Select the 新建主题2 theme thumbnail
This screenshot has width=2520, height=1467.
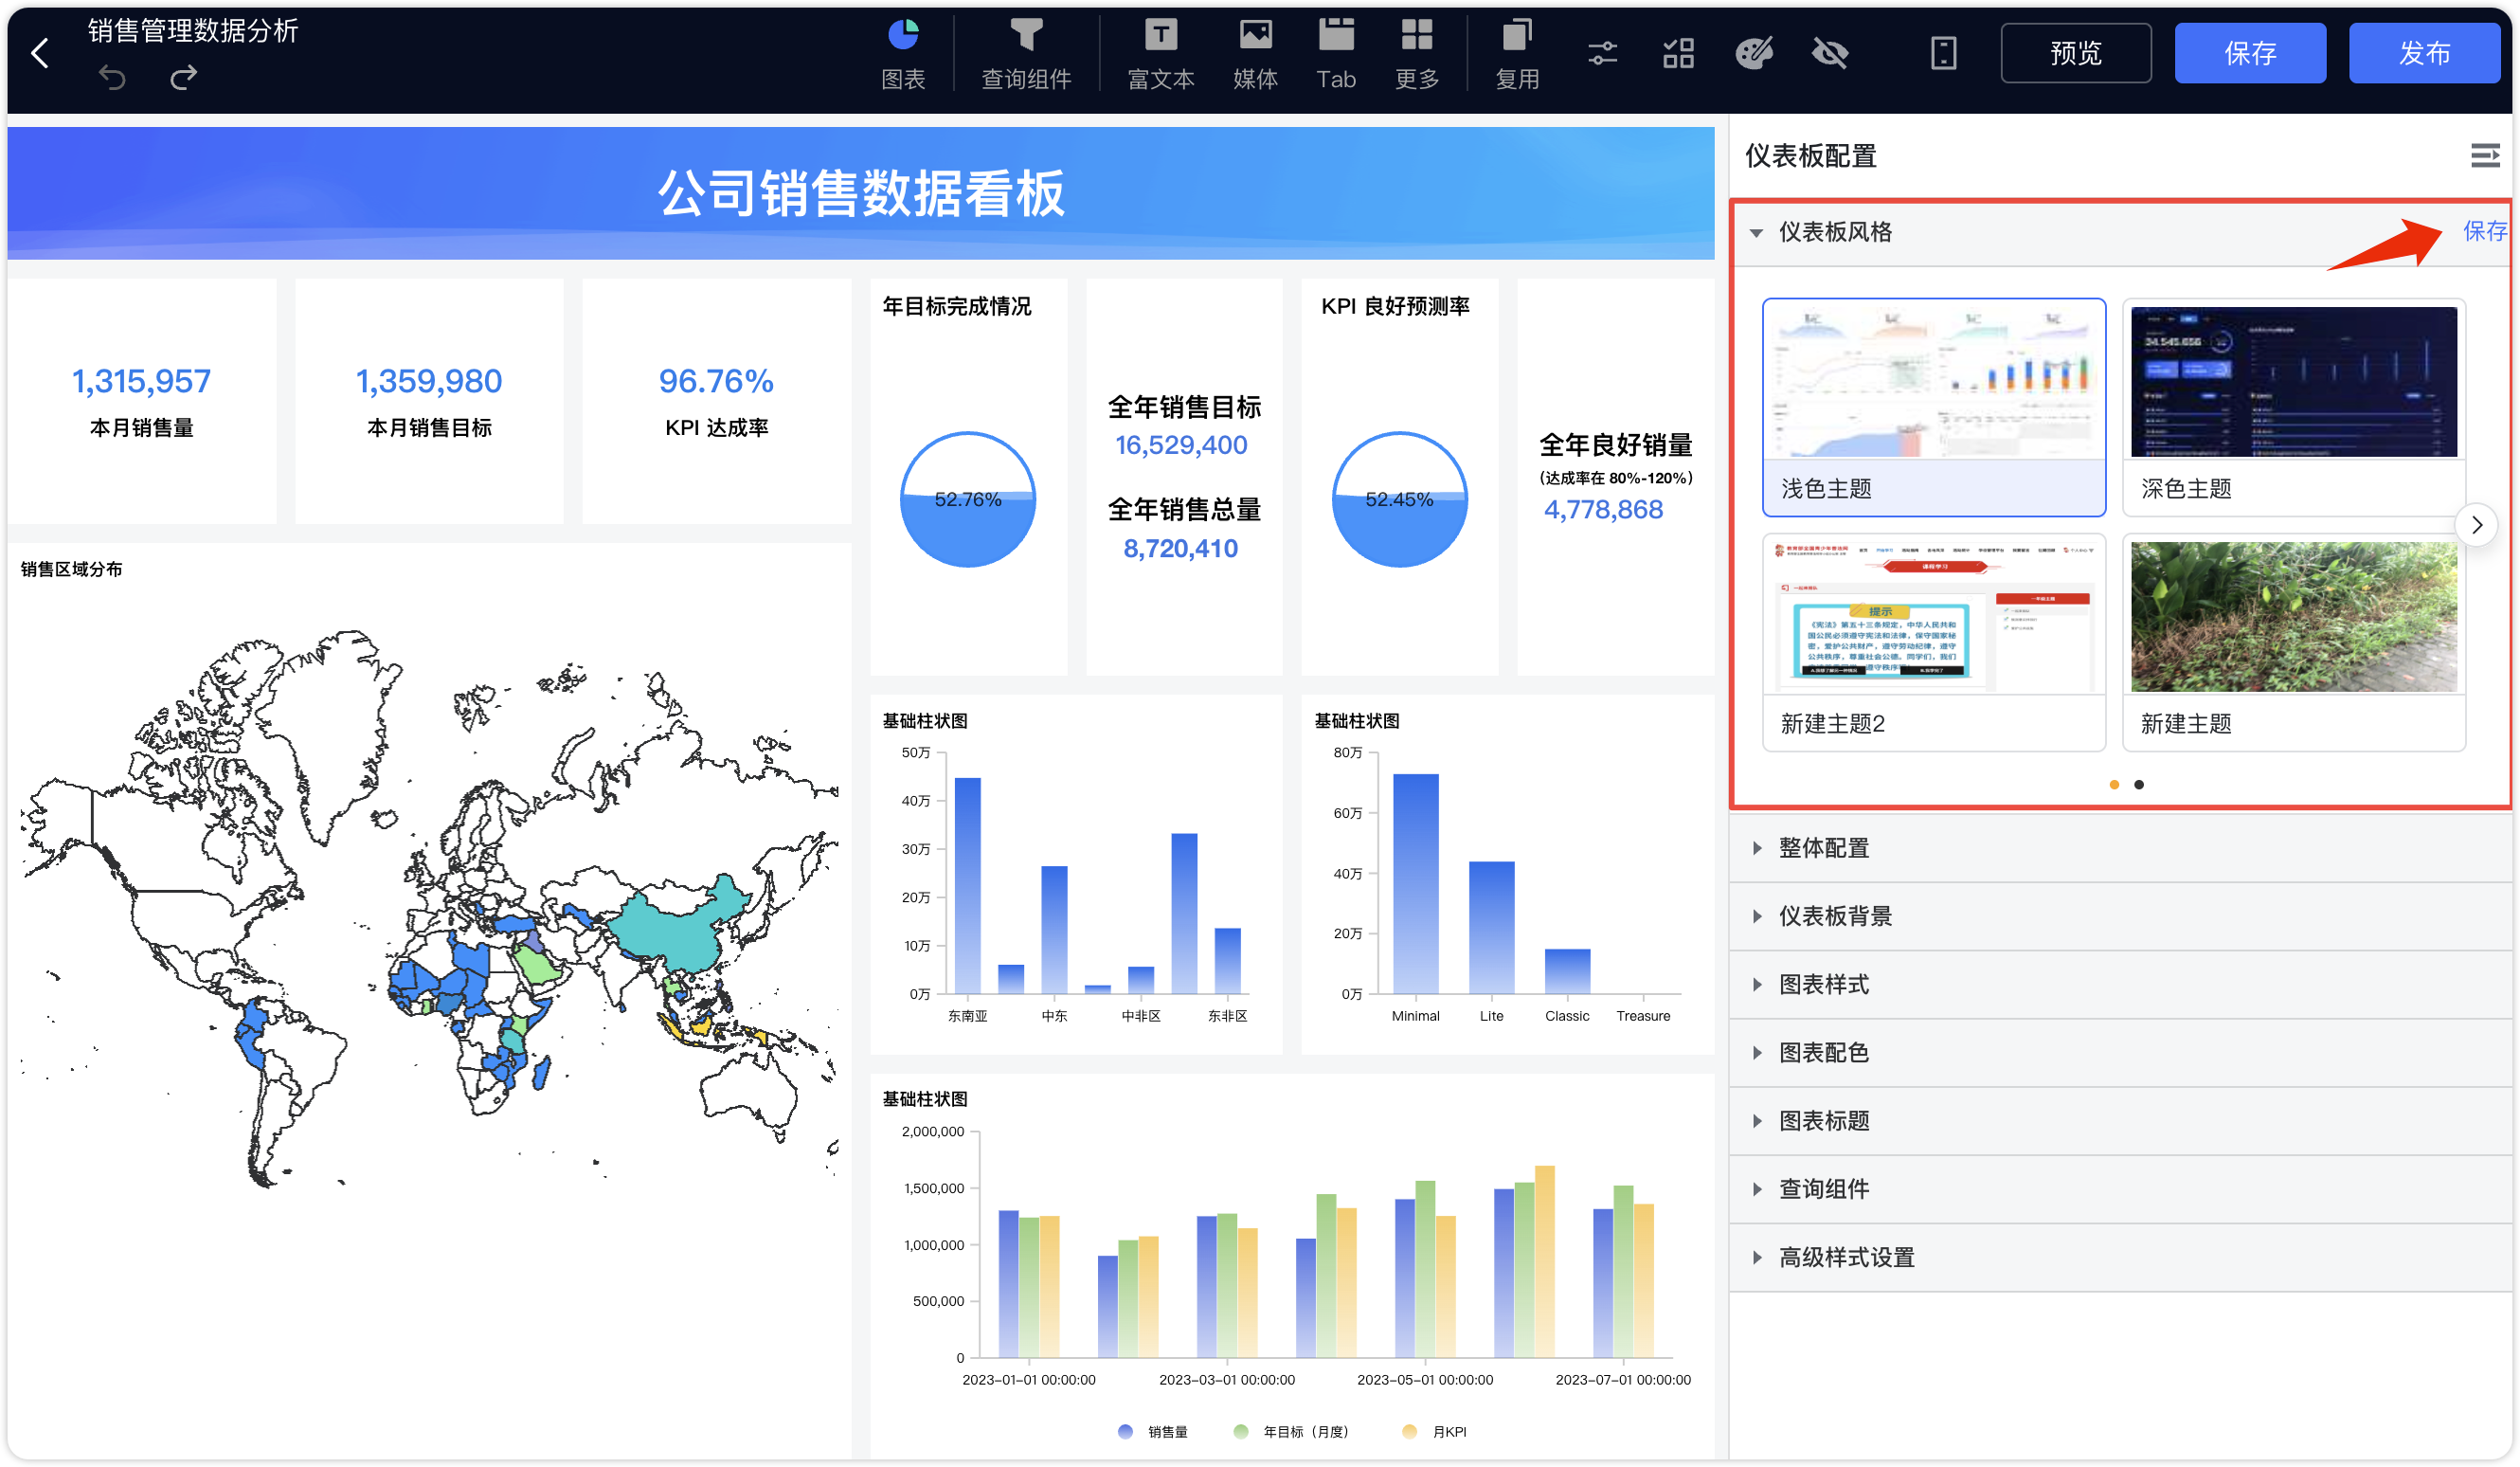coord(1933,642)
